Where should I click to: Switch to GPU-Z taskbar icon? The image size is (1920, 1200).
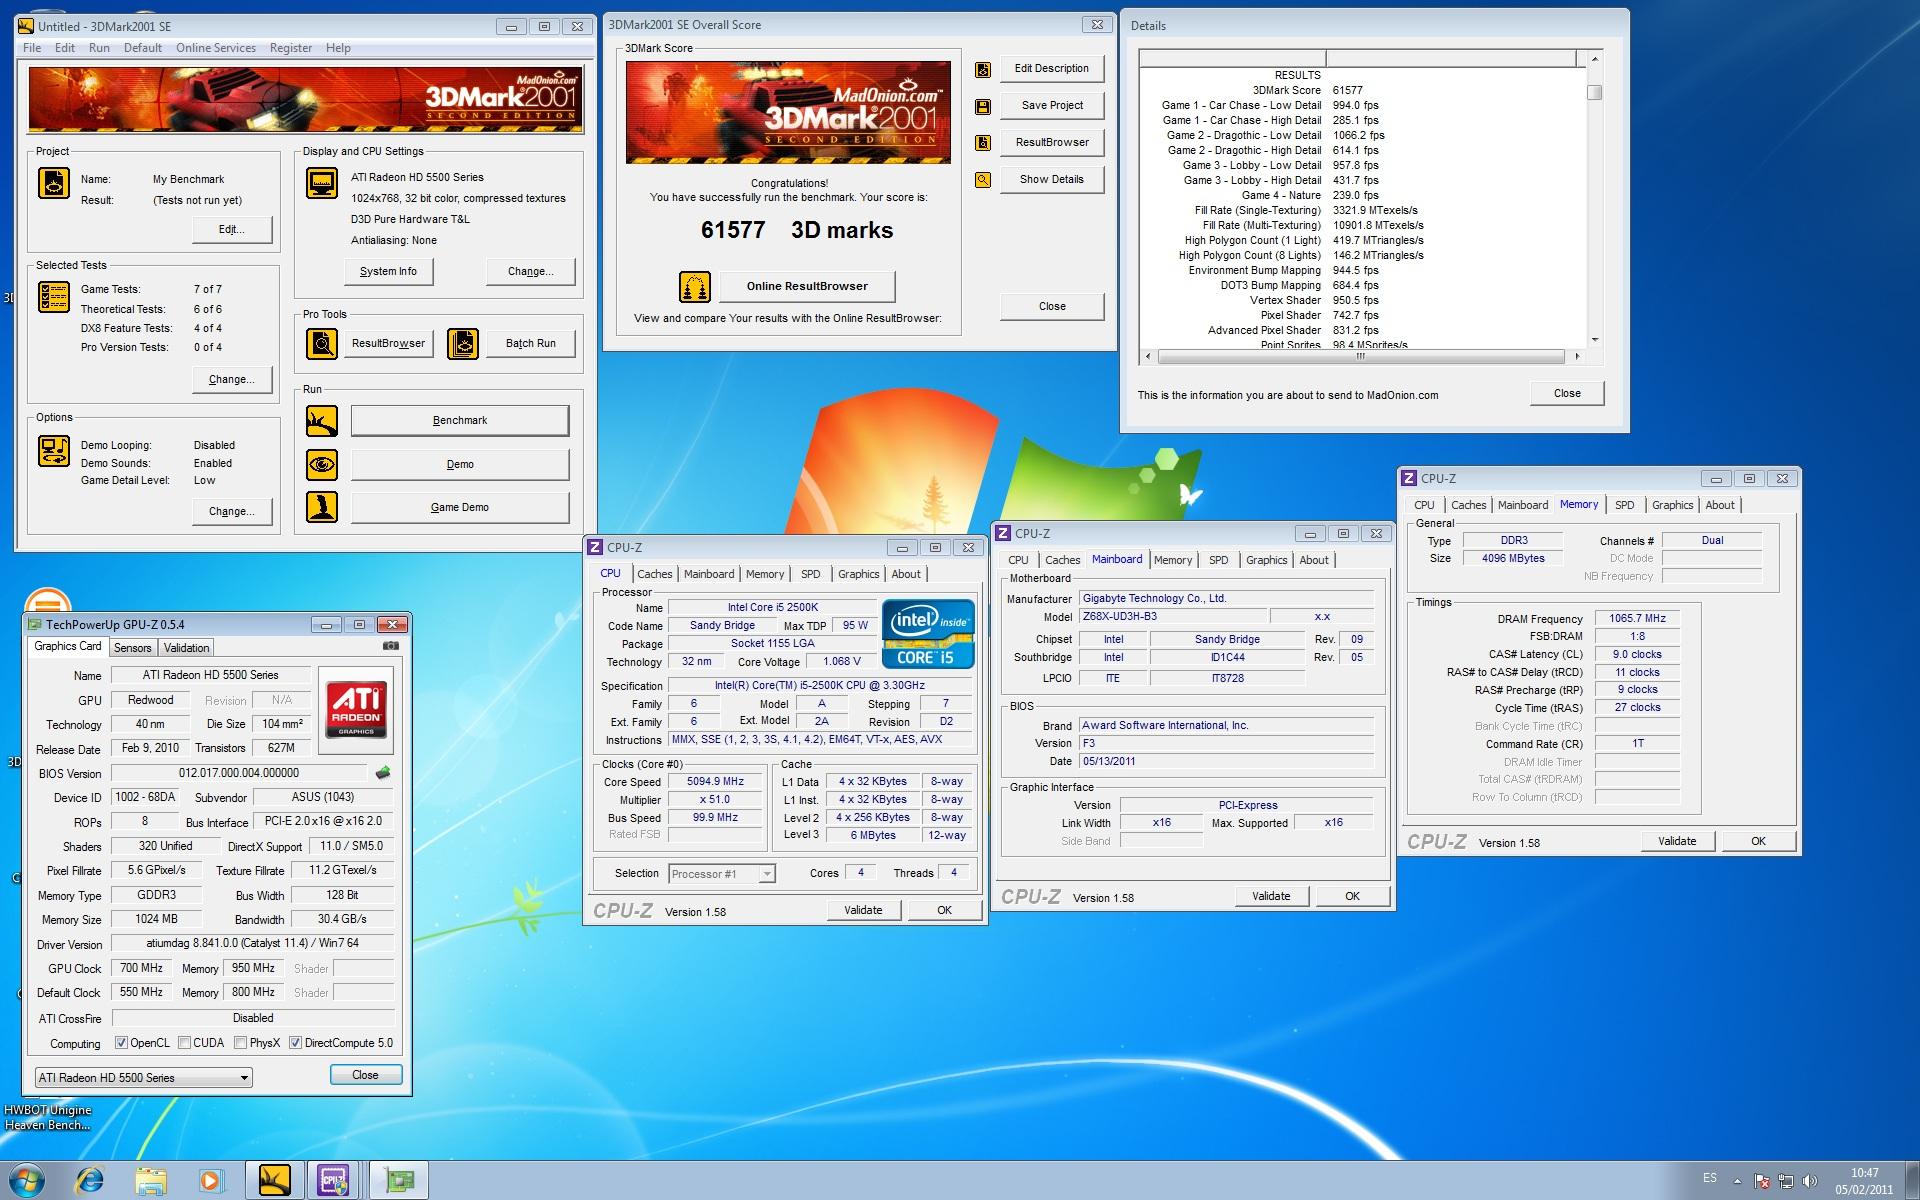tap(399, 1181)
